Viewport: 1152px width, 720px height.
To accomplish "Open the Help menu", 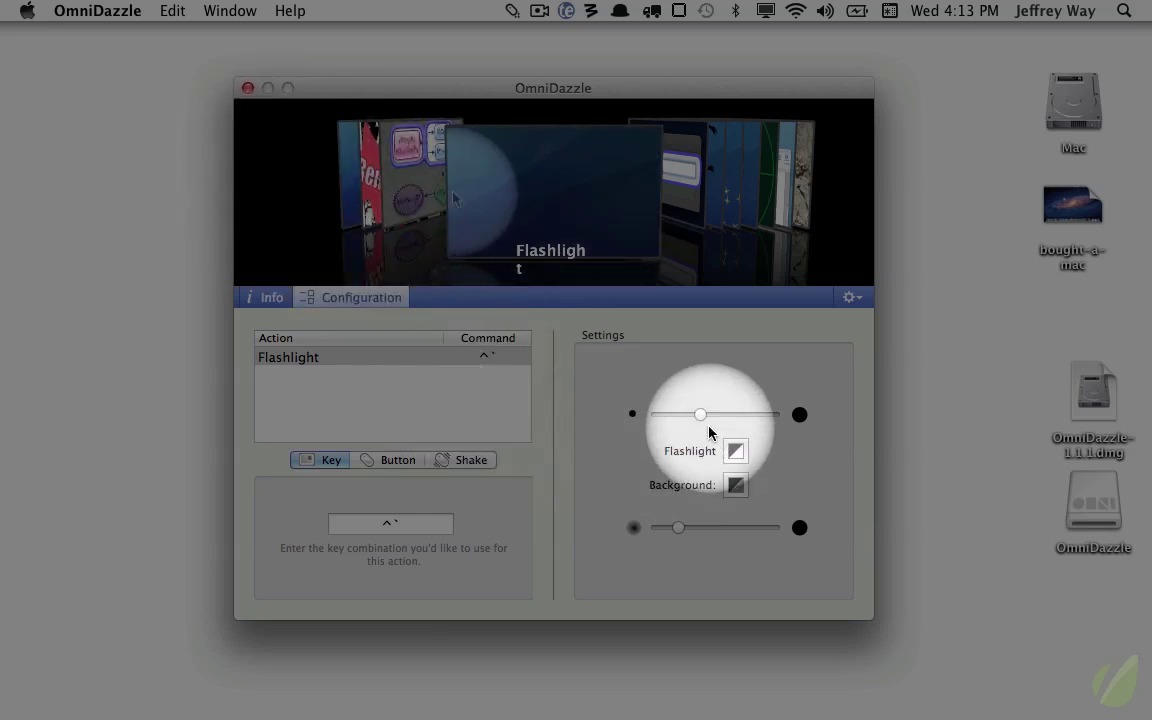I will (290, 11).
